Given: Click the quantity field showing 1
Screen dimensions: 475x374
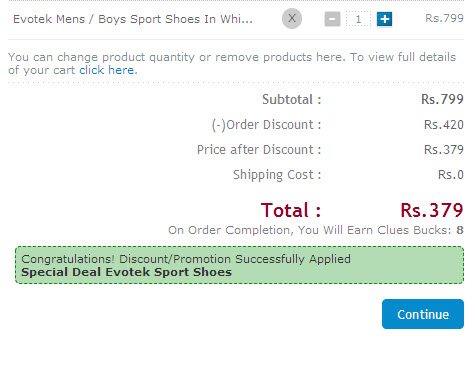Looking at the screenshot, I should pos(358,19).
